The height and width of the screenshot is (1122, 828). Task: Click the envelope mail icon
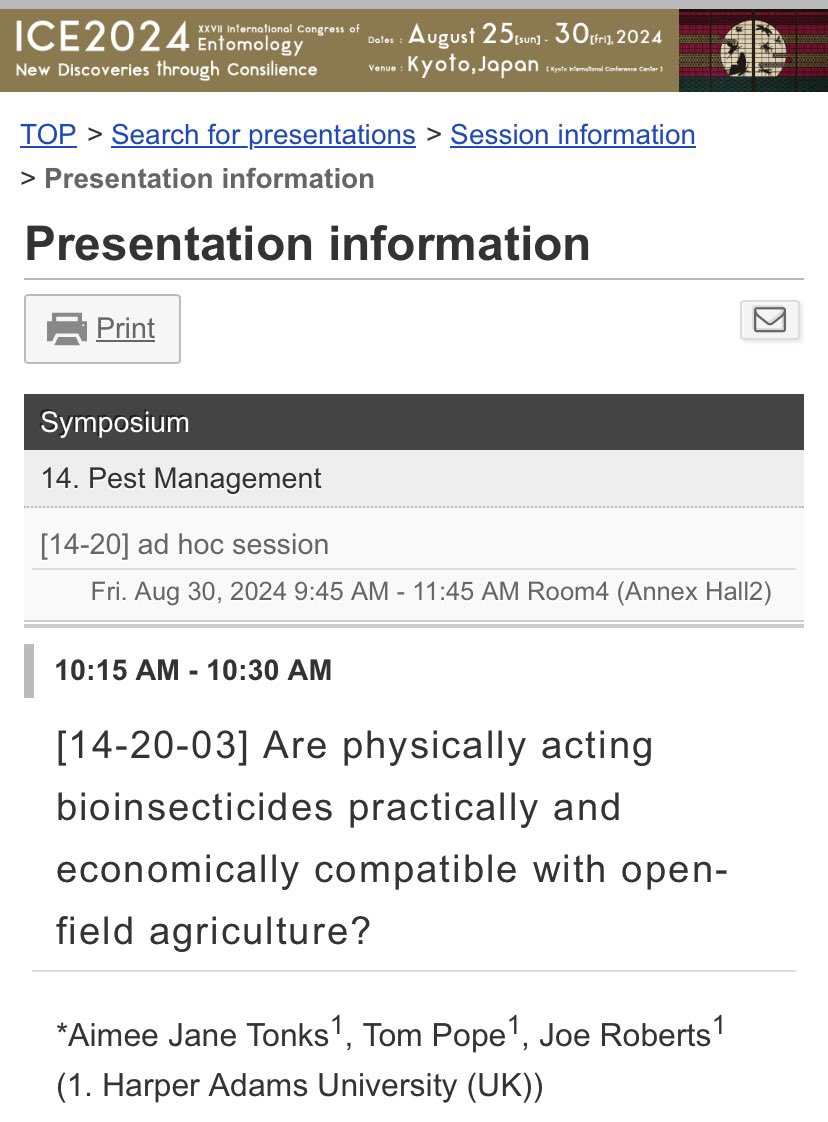tap(769, 320)
